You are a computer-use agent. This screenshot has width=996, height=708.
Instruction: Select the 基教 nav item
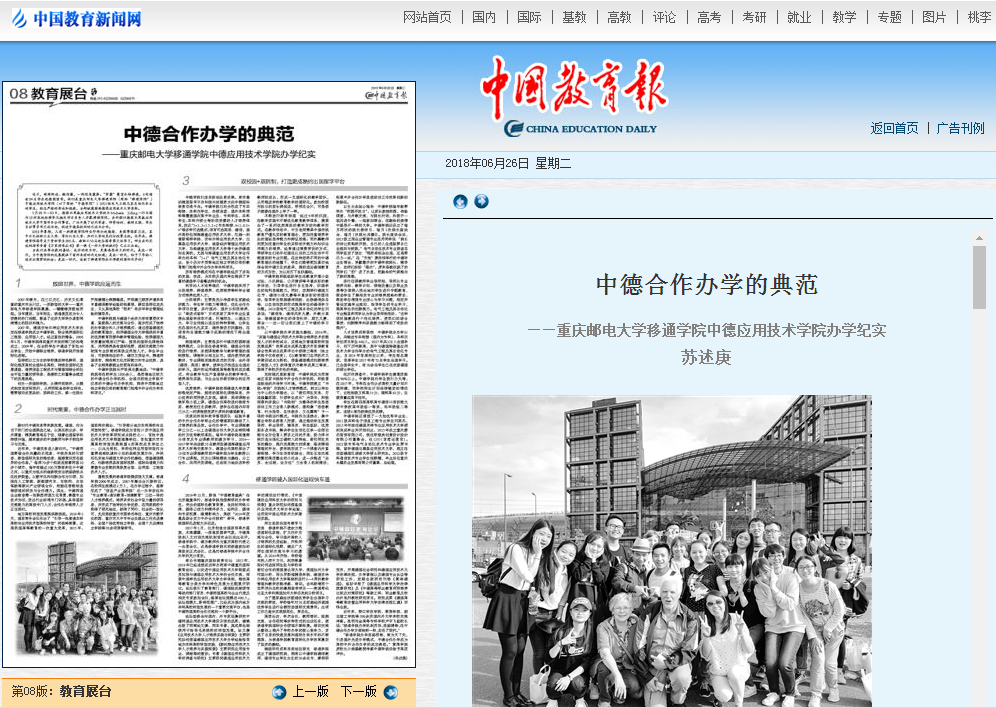(x=574, y=17)
